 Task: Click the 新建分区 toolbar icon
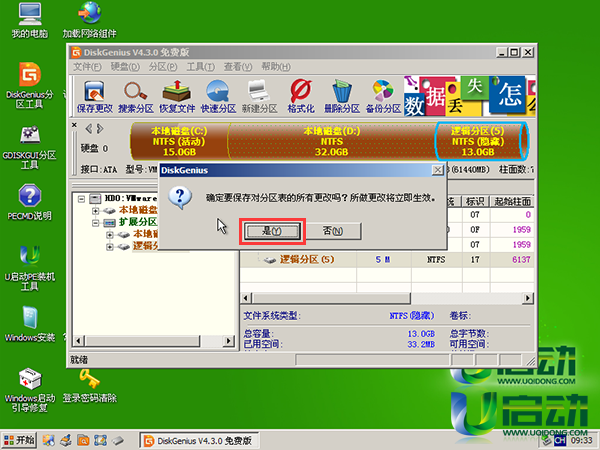point(259,96)
